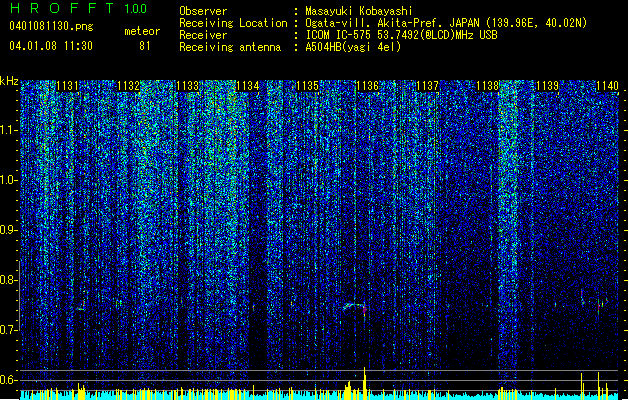
Task: Click the 1.1 kHz axis tick label
Action: (8, 130)
